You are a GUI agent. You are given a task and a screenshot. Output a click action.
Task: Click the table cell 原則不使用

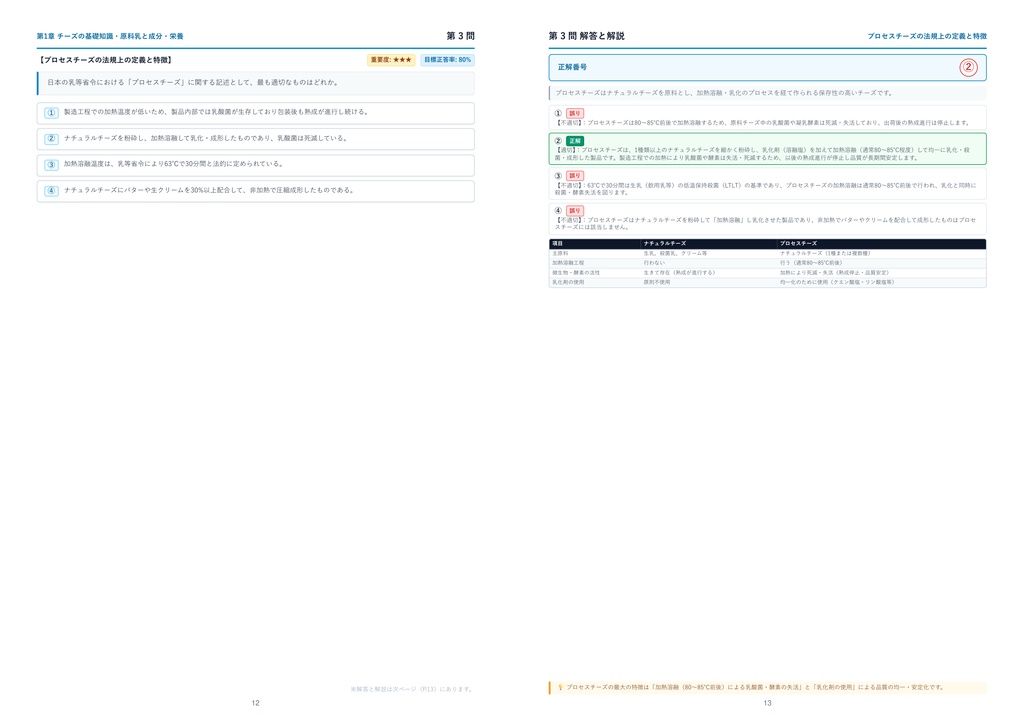click(x=657, y=283)
